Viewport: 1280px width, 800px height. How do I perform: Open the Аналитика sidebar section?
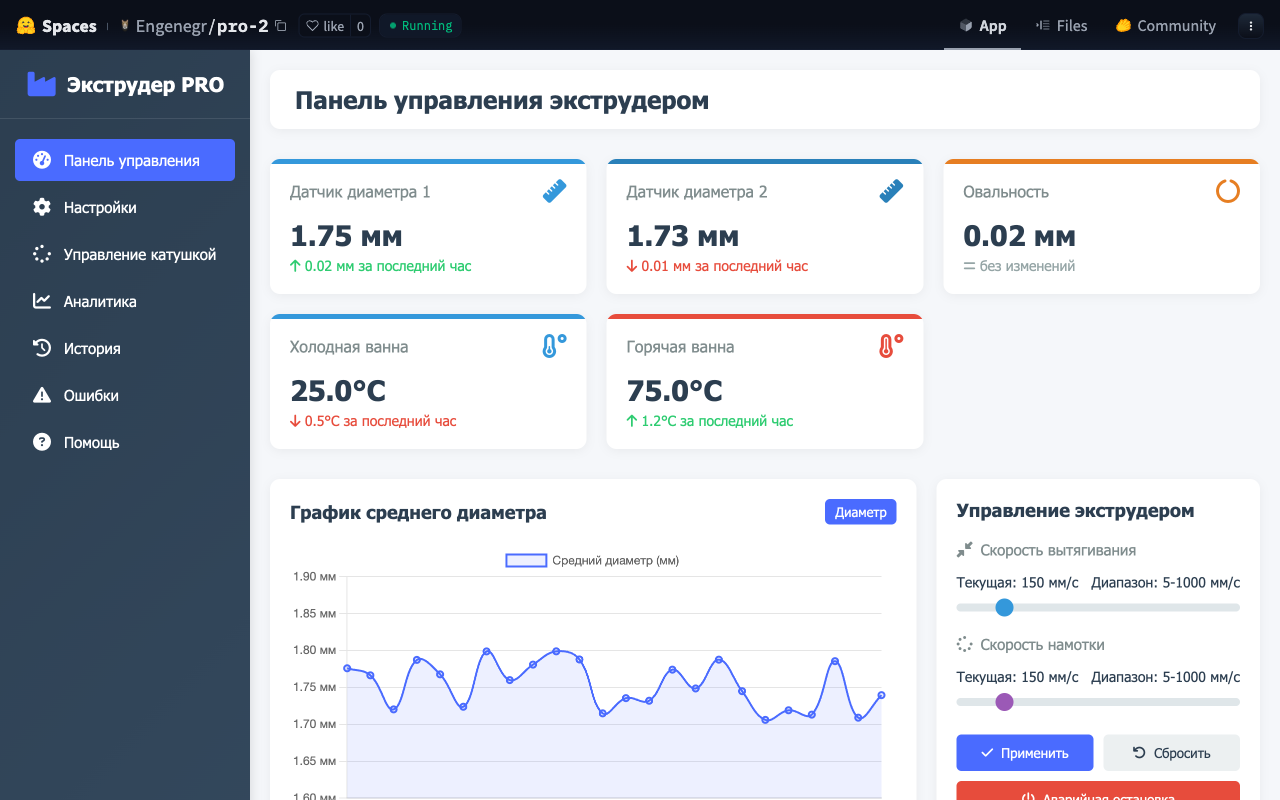pyautogui.click(x=100, y=301)
